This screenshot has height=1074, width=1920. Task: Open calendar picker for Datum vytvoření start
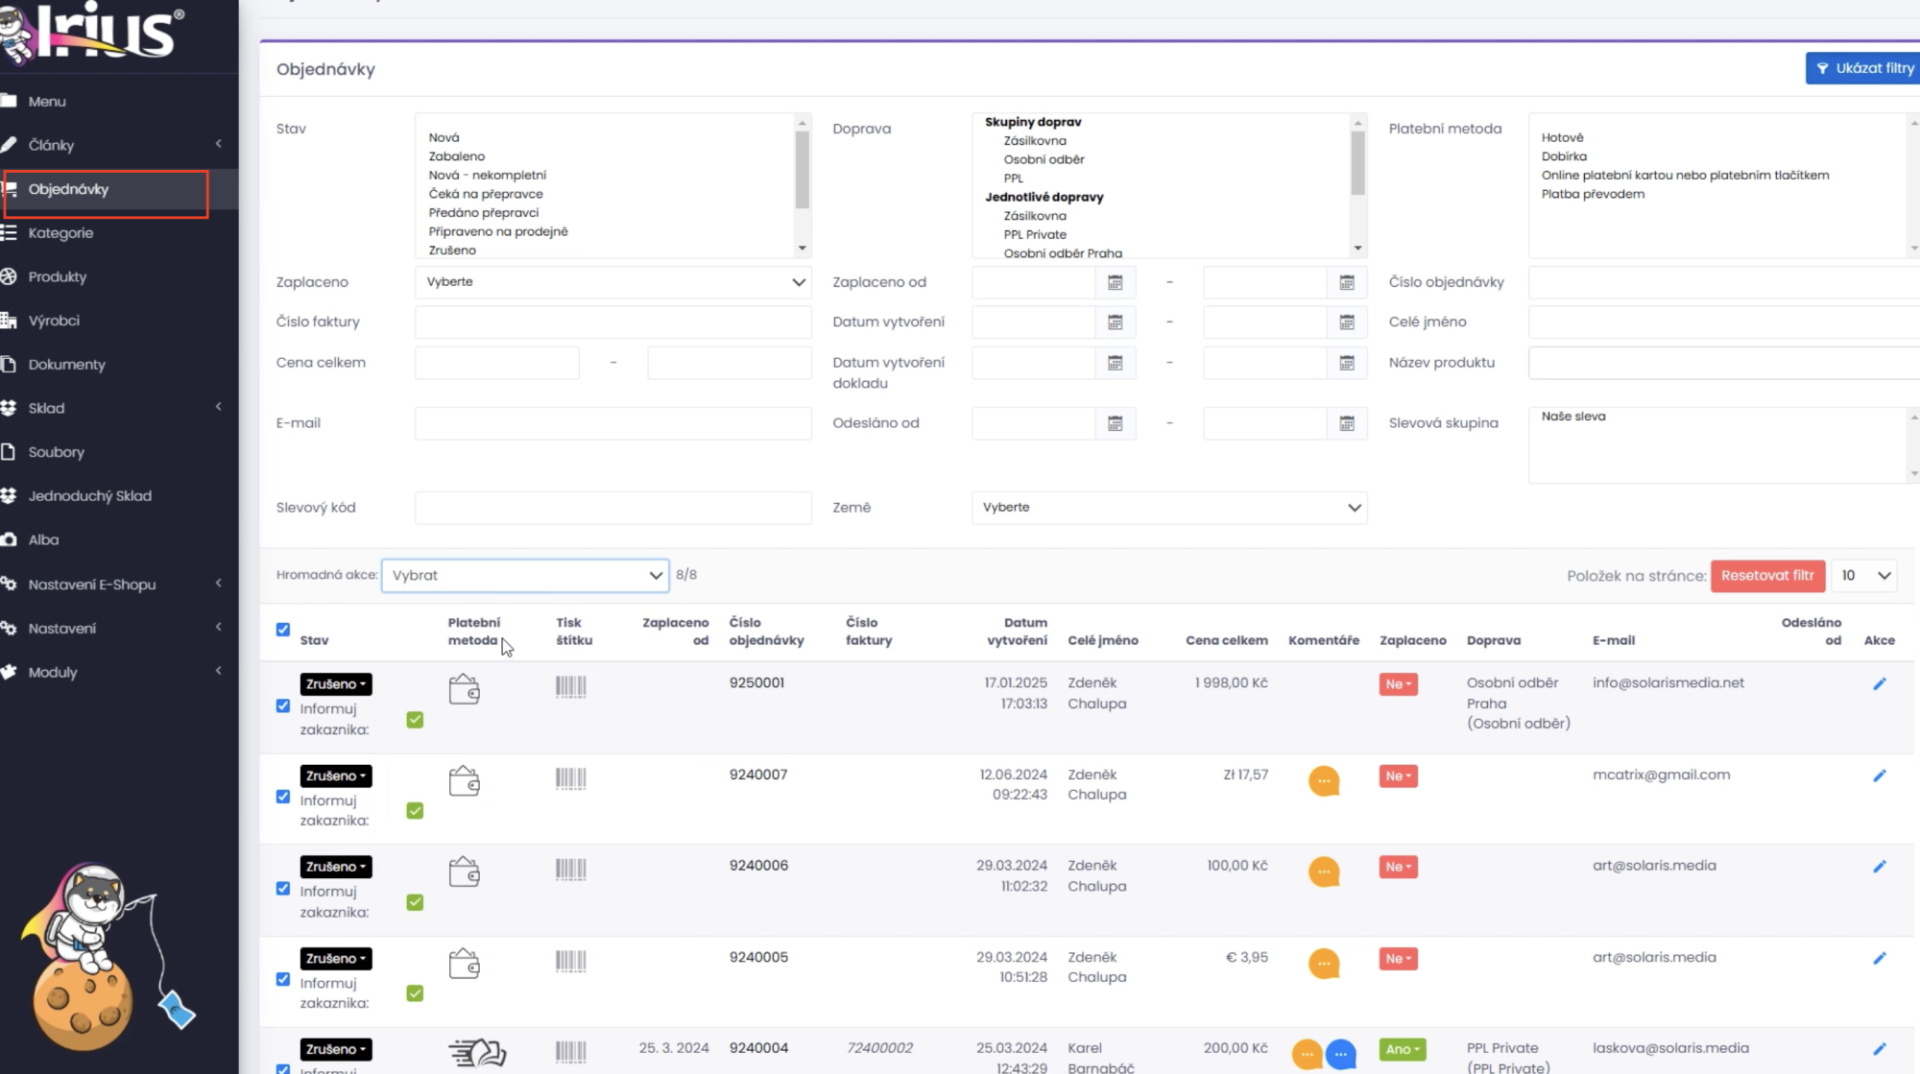click(x=1115, y=322)
